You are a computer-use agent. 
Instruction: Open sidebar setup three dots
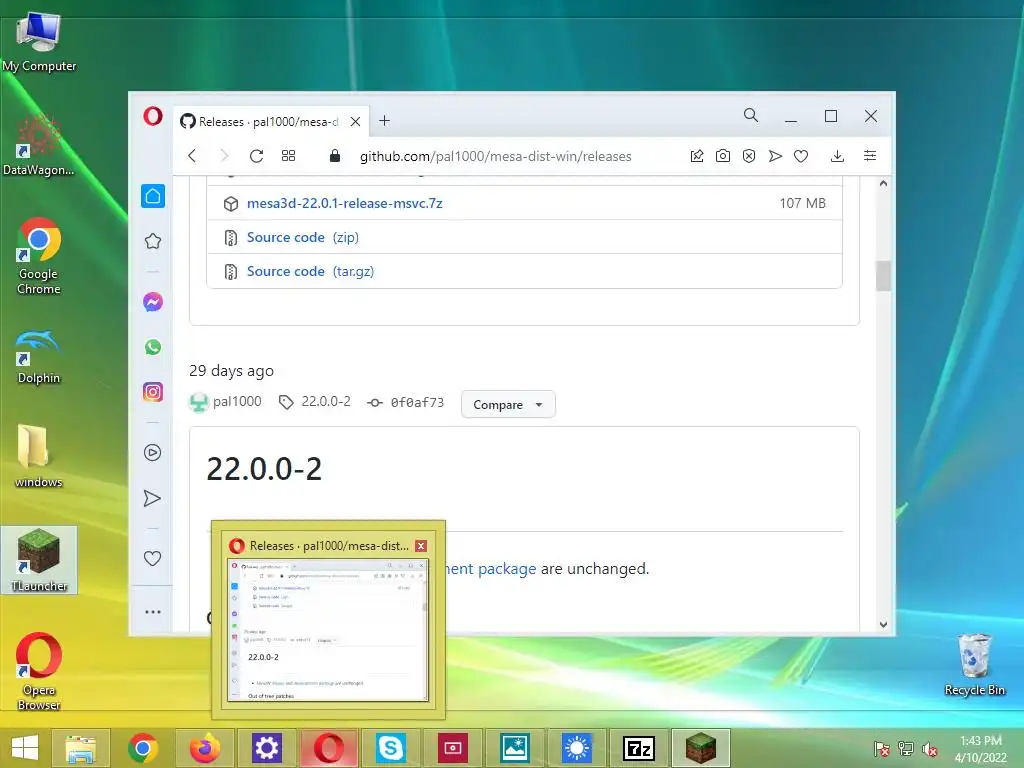click(x=153, y=612)
